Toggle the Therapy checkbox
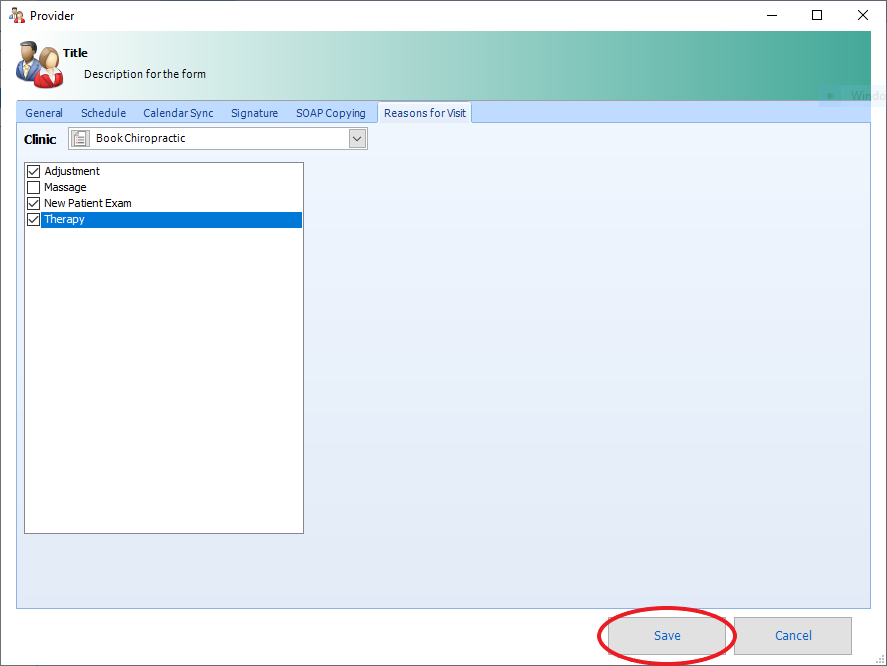 coord(33,220)
